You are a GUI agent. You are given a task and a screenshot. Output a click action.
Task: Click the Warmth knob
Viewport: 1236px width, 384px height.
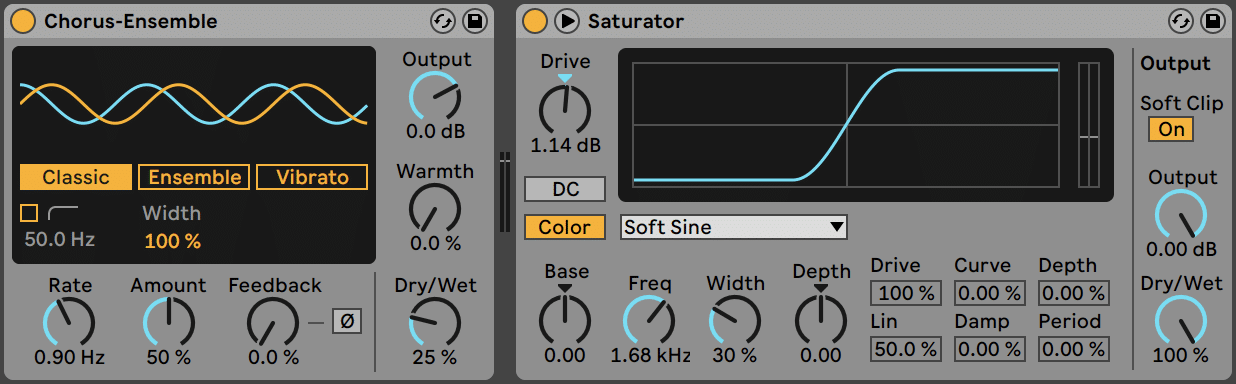(x=435, y=209)
